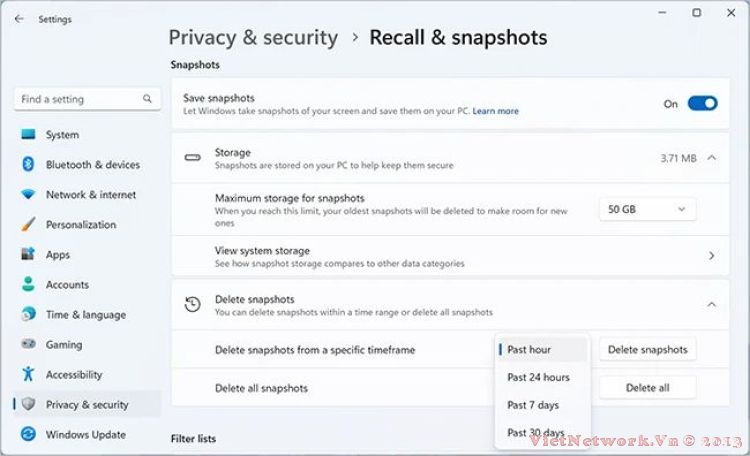This screenshot has width=750, height=456.
Task: Click the Gaming controller icon
Action: pyautogui.click(x=28, y=345)
